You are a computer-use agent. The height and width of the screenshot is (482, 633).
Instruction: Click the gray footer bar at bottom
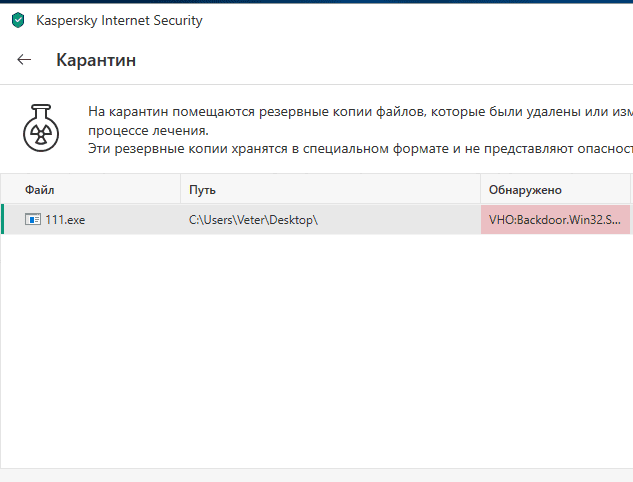[316, 475]
